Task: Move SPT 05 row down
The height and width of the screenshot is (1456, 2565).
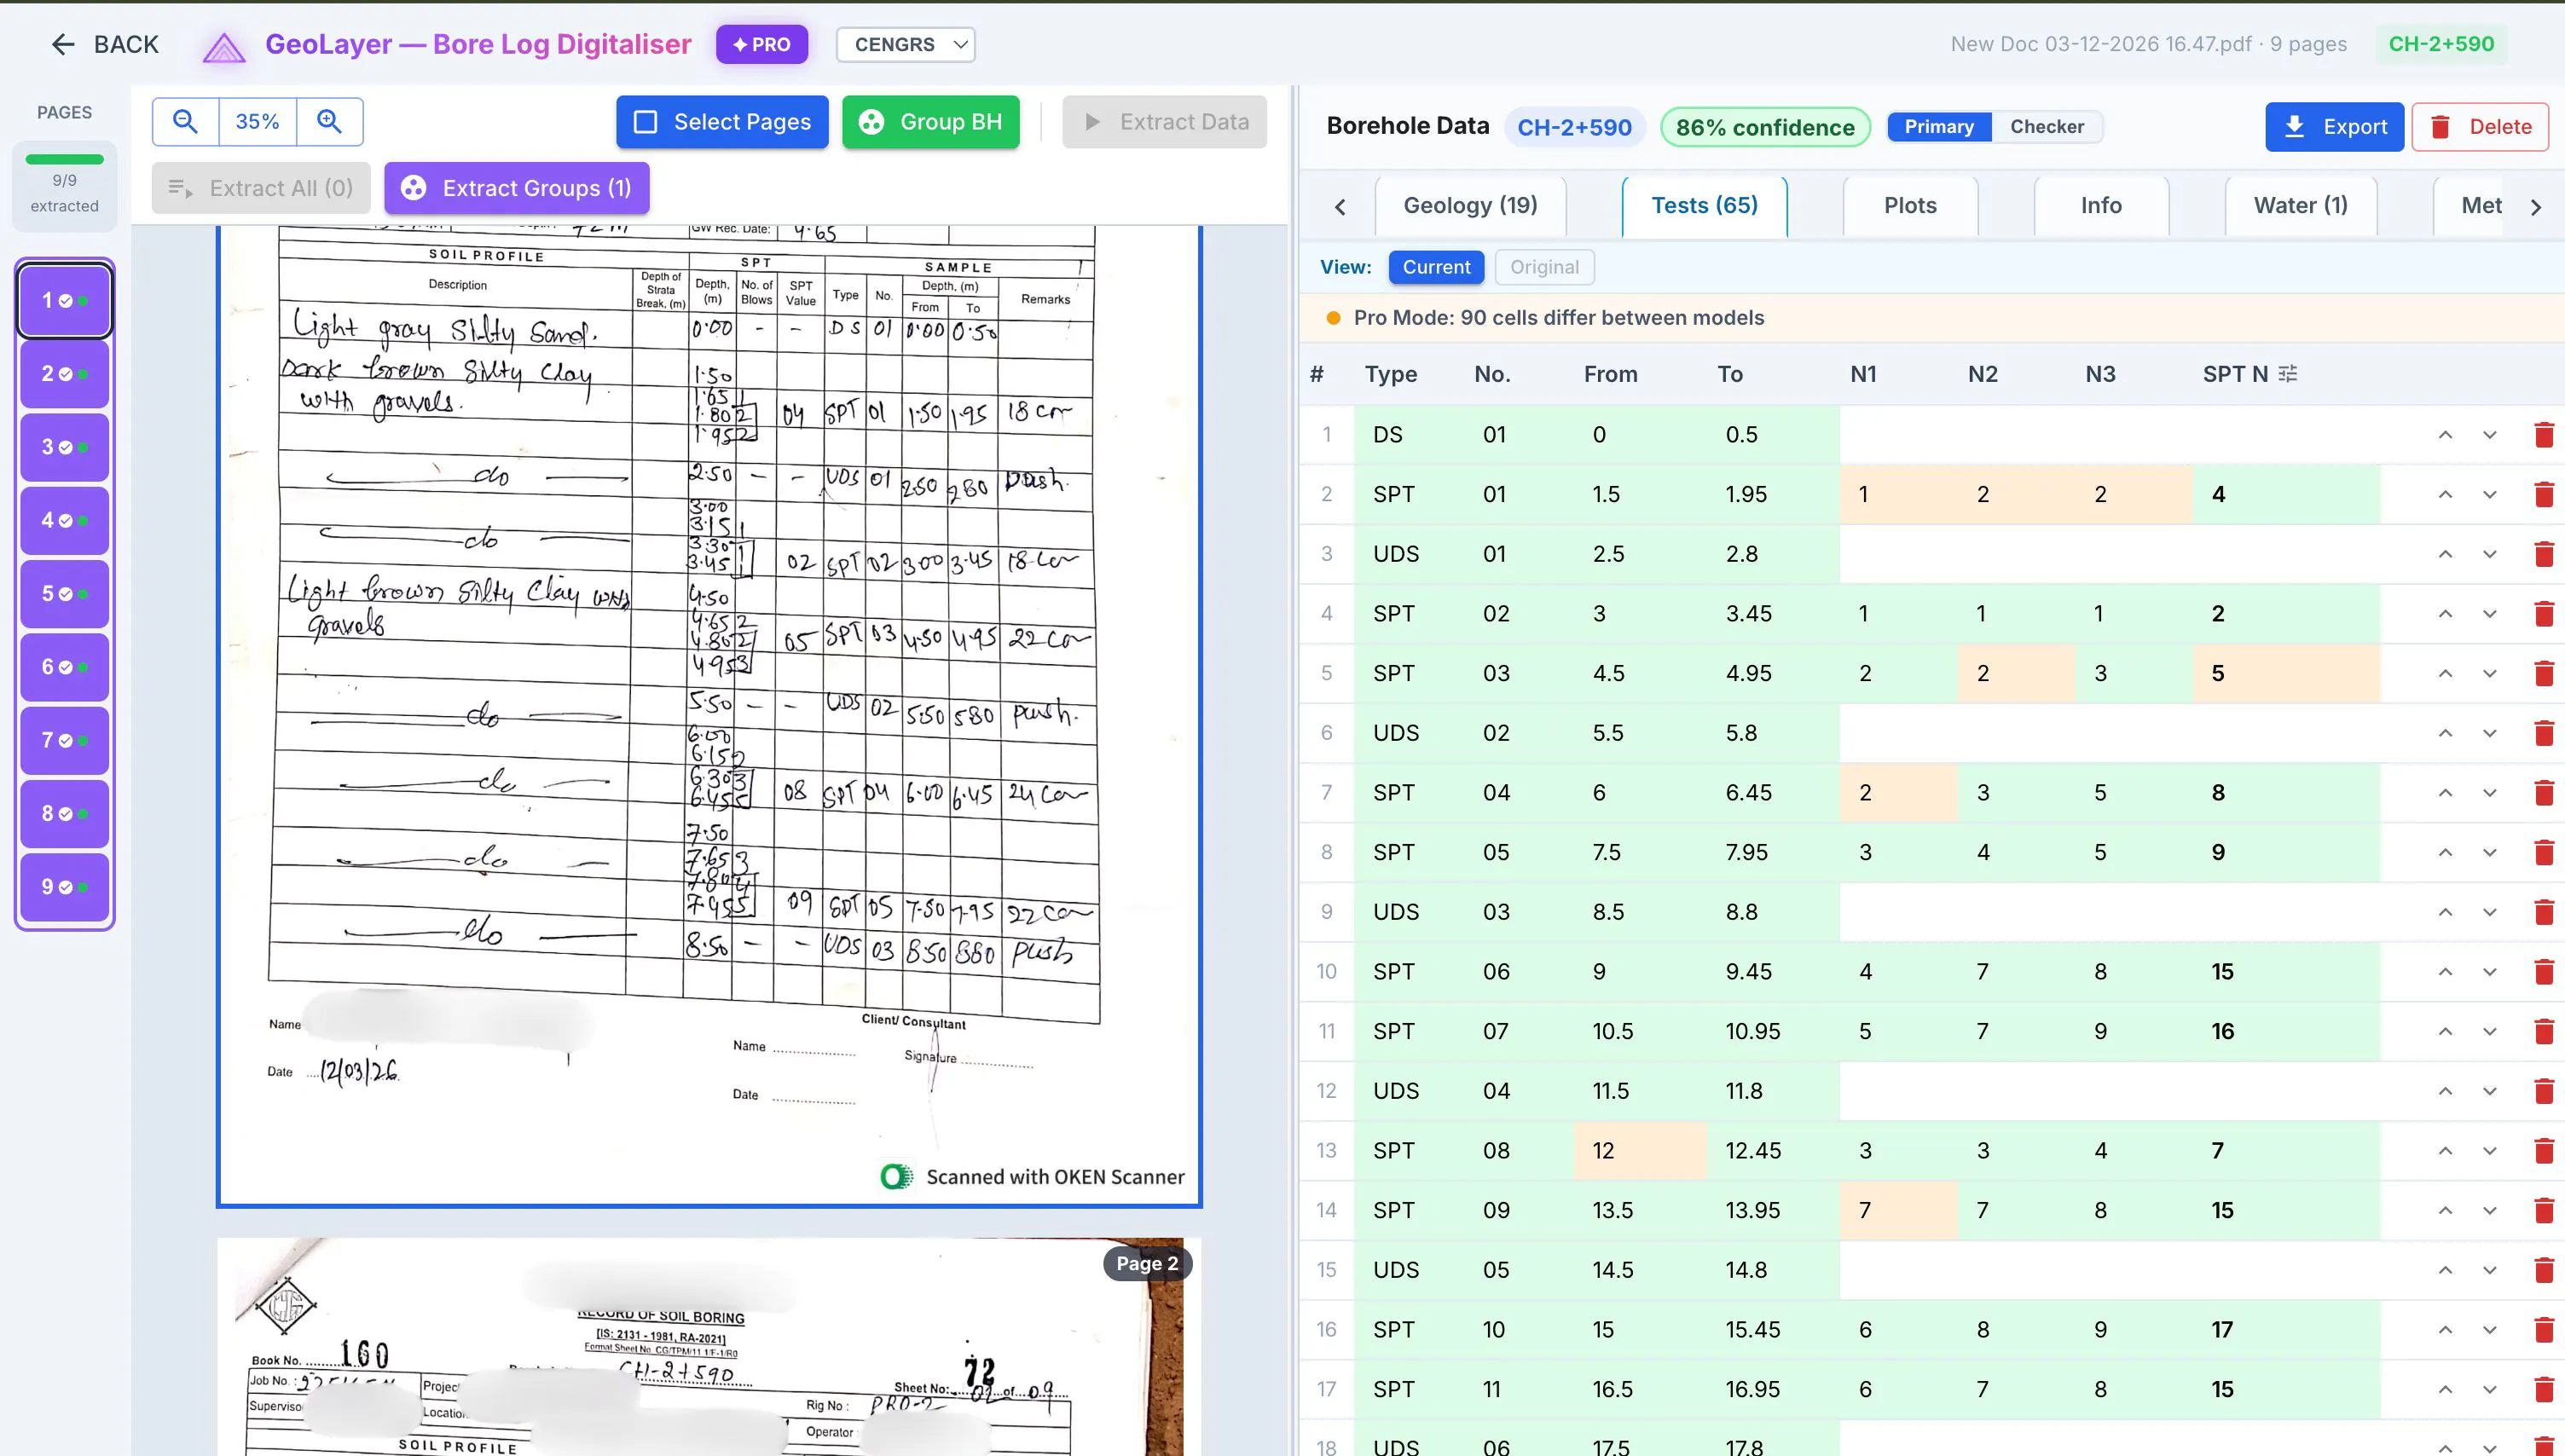Action: pos(2490,852)
